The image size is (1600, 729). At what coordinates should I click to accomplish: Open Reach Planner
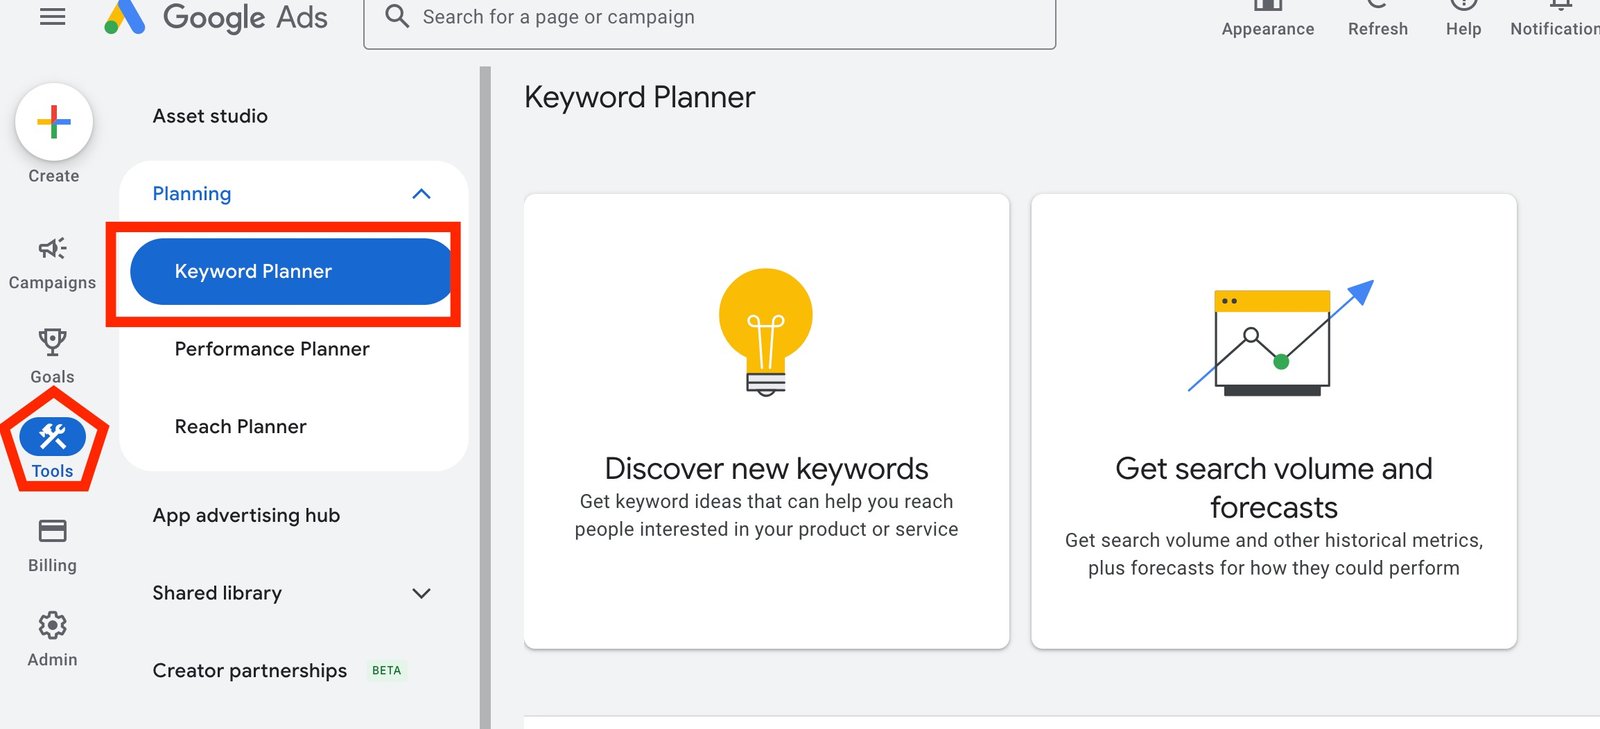pyautogui.click(x=240, y=426)
